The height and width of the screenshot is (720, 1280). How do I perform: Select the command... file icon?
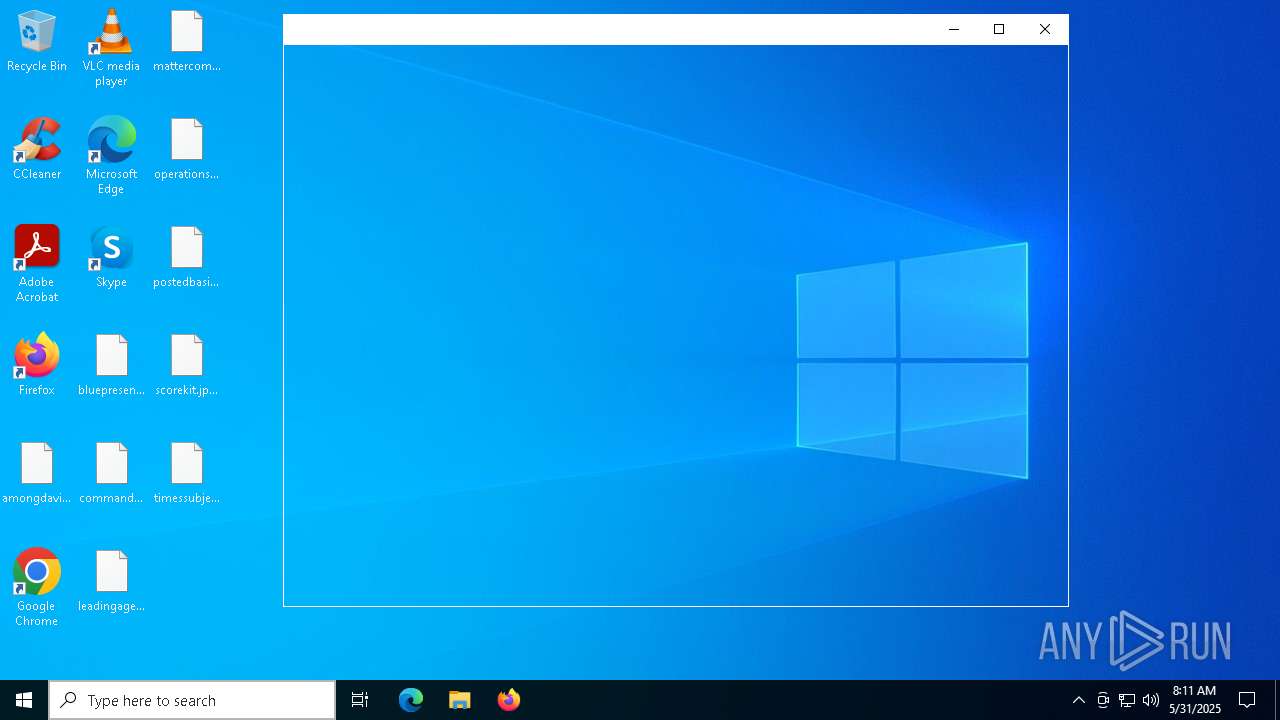coord(111,473)
